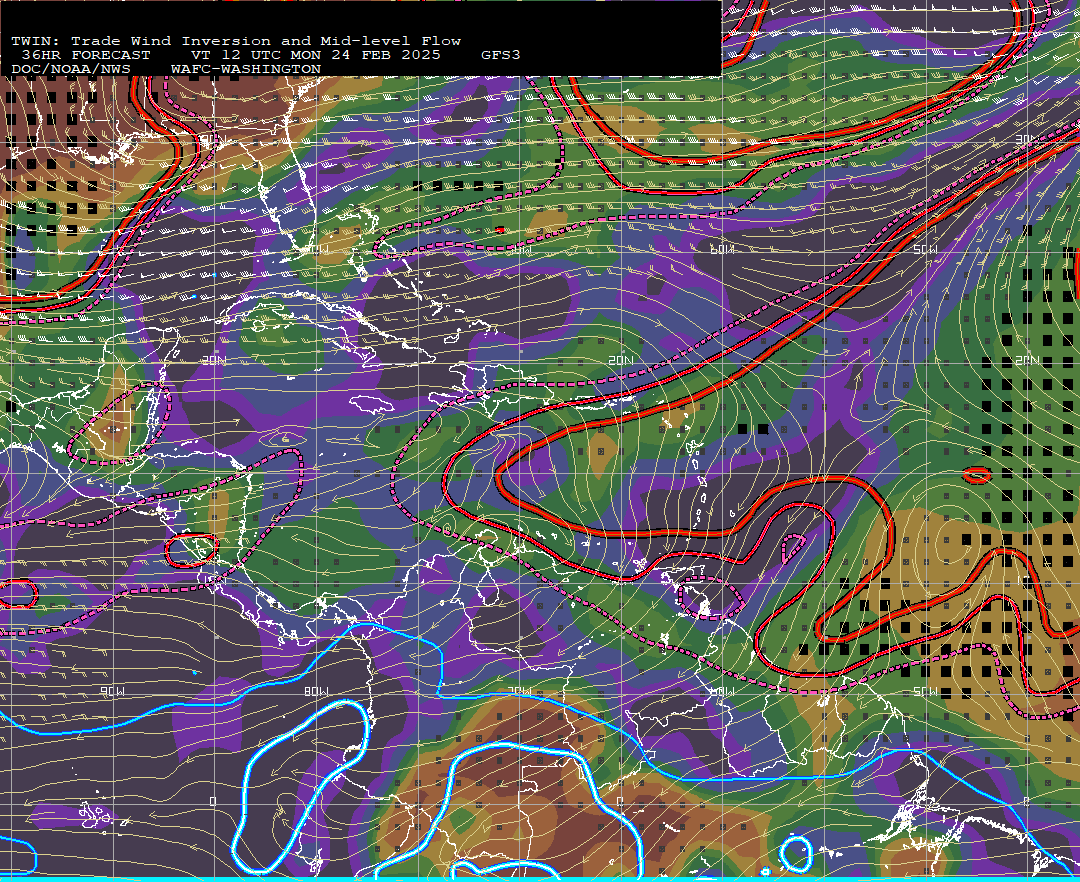Click the "80W" label beside the Florida coast

pyautogui.click(x=316, y=249)
